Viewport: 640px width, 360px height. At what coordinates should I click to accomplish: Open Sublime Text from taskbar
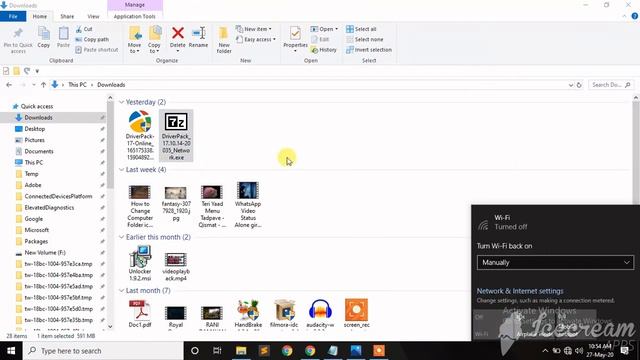[264, 351]
